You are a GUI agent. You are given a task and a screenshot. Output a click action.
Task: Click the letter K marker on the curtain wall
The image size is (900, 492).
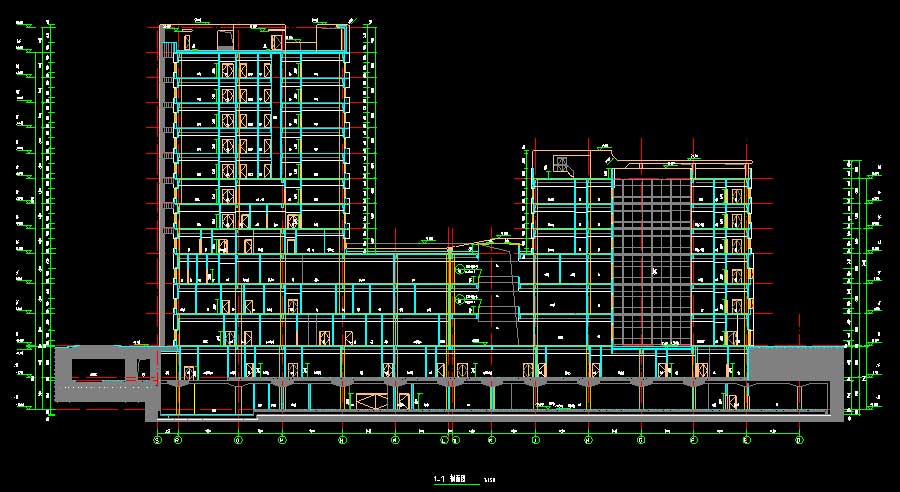[x=655, y=272]
